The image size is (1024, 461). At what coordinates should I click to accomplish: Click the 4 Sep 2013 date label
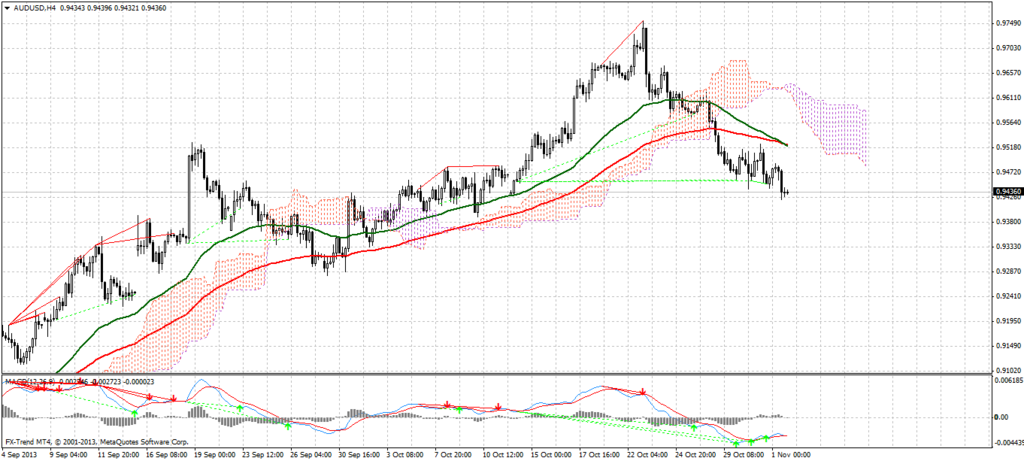click(22, 453)
